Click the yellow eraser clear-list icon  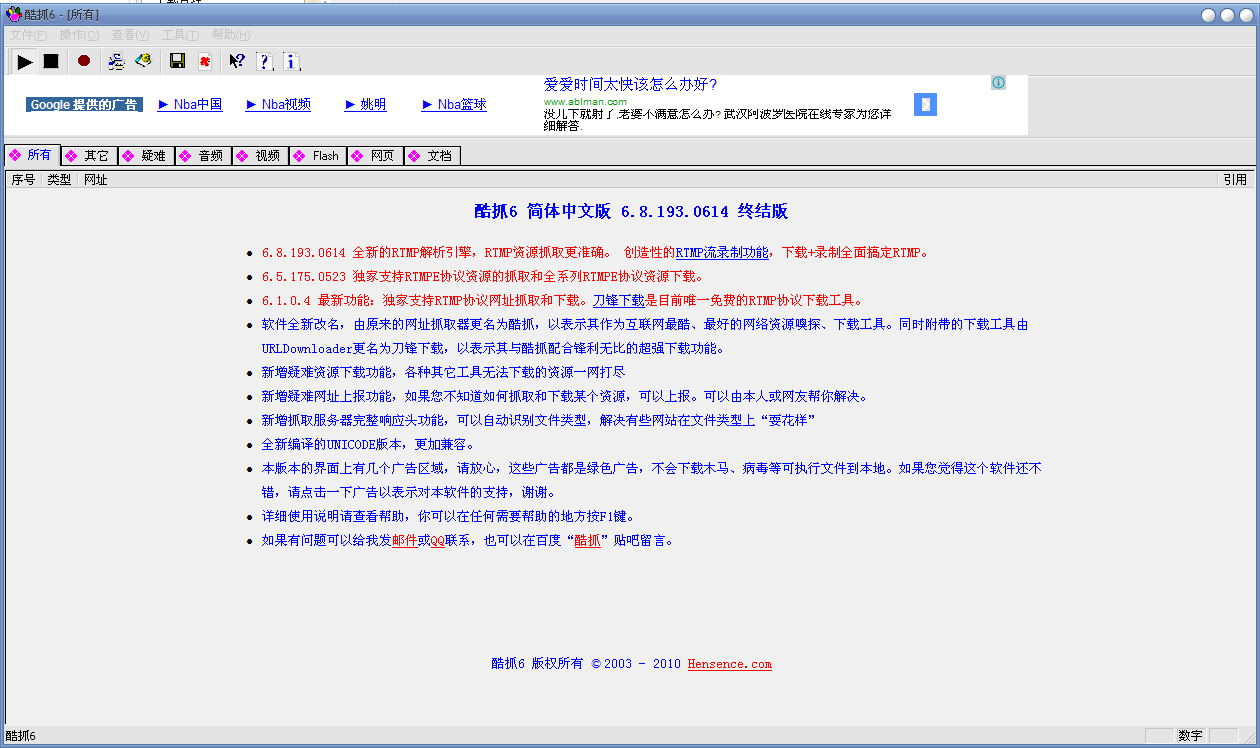143,62
